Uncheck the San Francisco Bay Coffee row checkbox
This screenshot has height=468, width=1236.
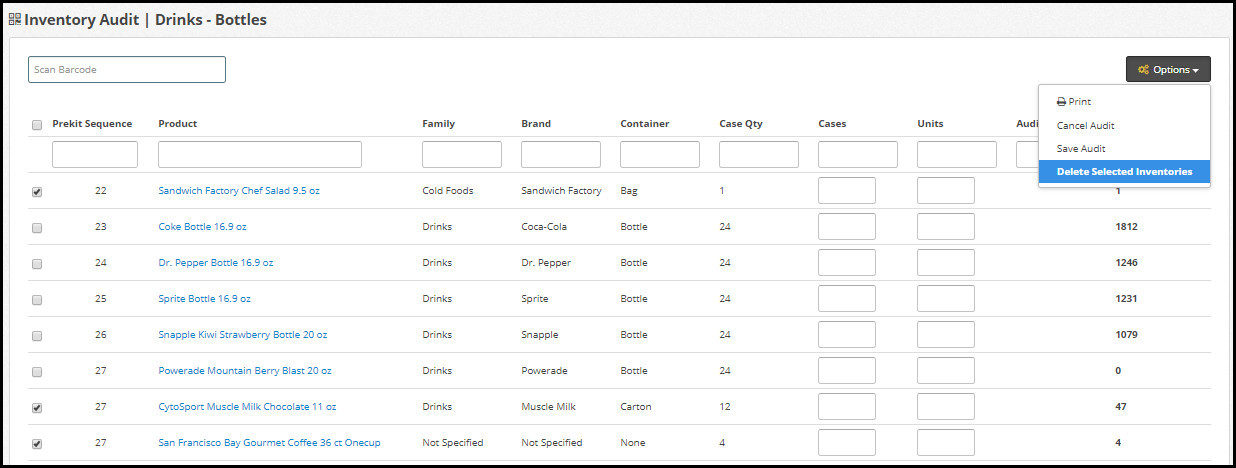37,444
